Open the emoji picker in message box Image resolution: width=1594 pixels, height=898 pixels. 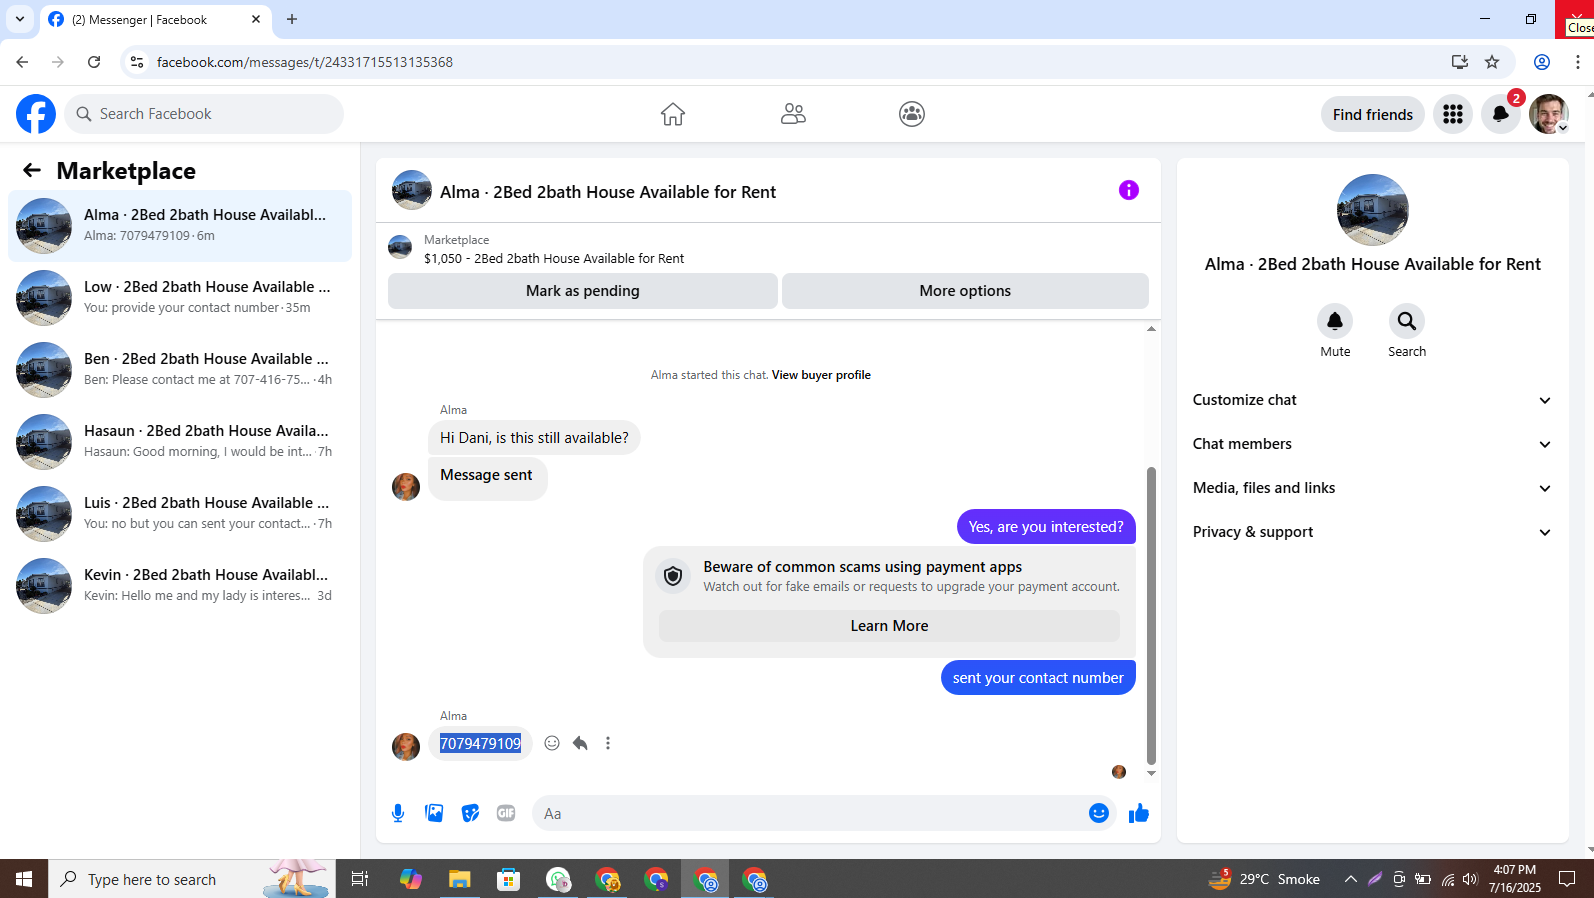[x=1099, y=813]
